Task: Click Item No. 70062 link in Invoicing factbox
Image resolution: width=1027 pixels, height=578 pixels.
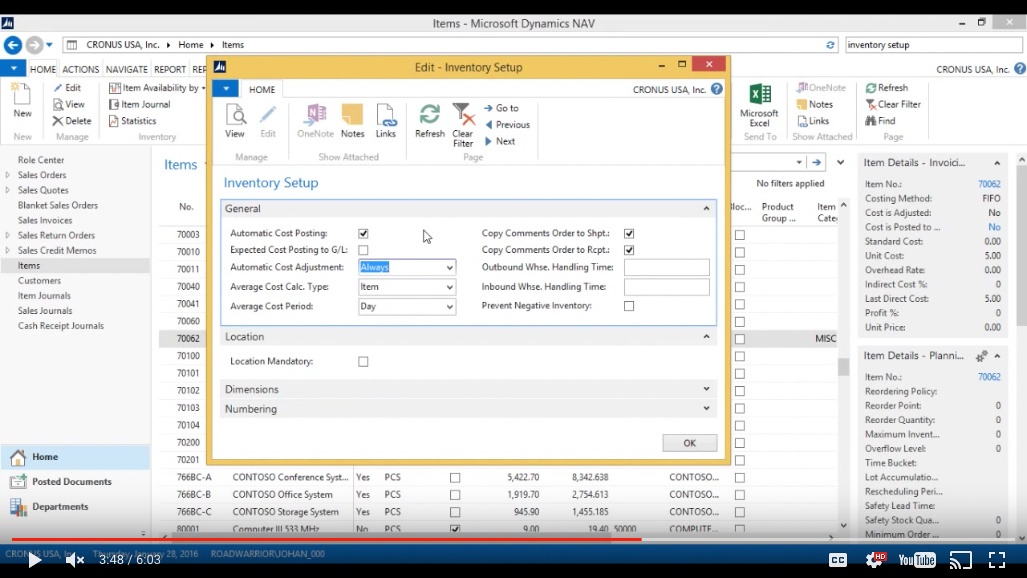Action: [x=989, y=184]
